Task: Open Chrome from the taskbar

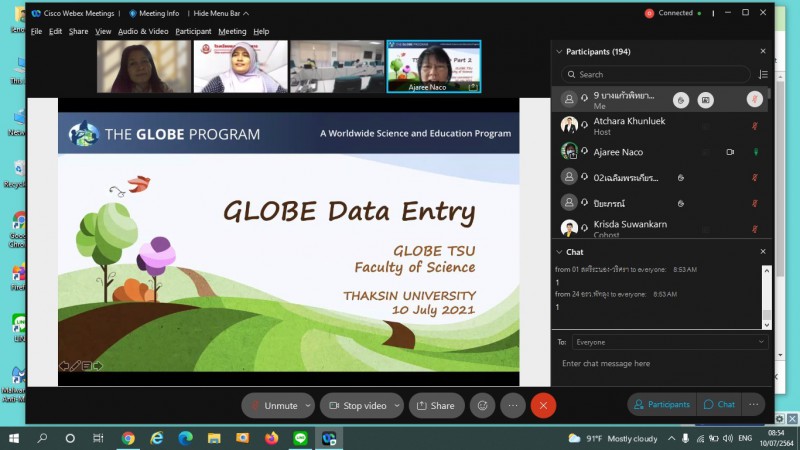Action: 128,438
